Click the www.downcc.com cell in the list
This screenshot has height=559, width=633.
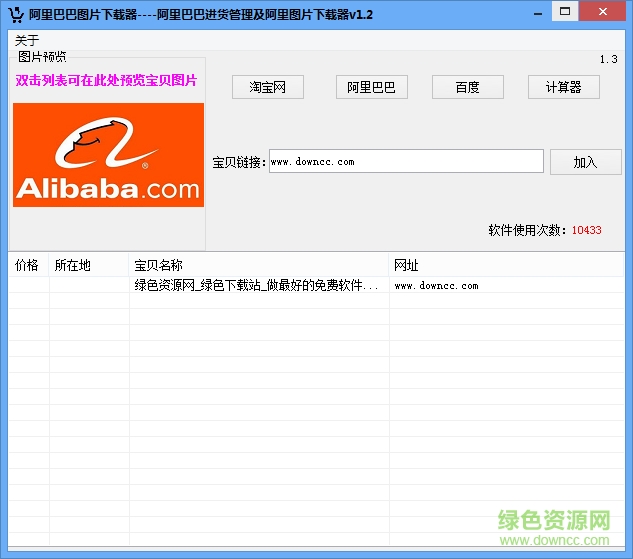tap(436, 285)
